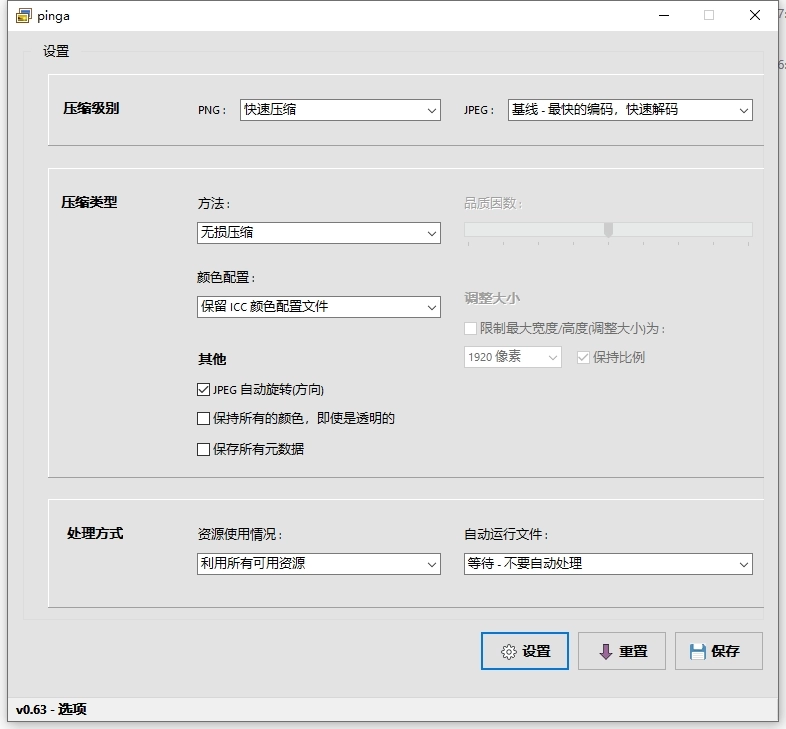This screenshot has height=729, width=786.
Task: Click the 保存 button label
Action: (x=725, y=651)
